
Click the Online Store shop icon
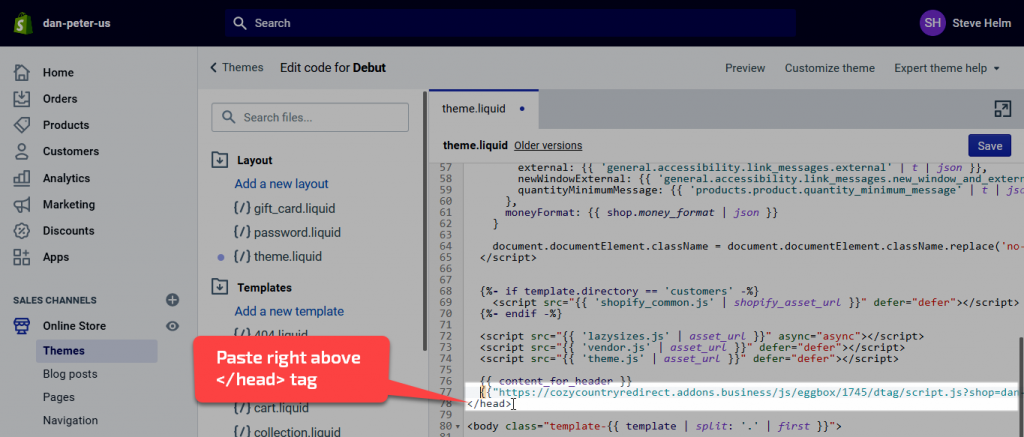(x=22, y=326)
